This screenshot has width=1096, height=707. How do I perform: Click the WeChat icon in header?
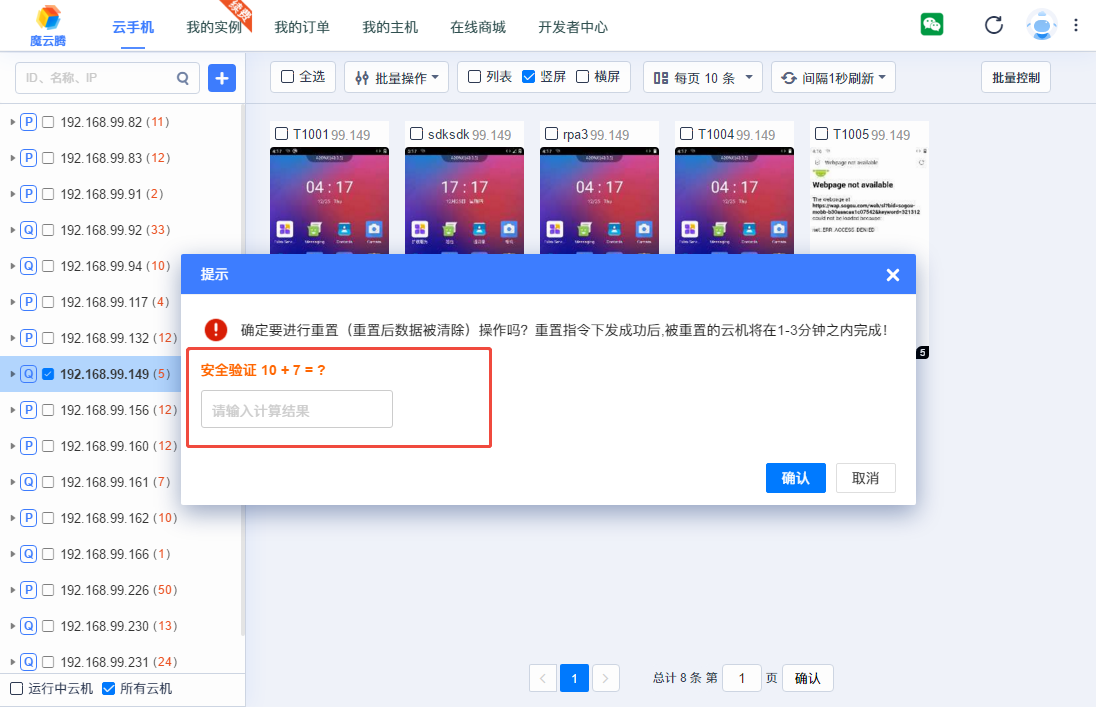tap(932, 25)
